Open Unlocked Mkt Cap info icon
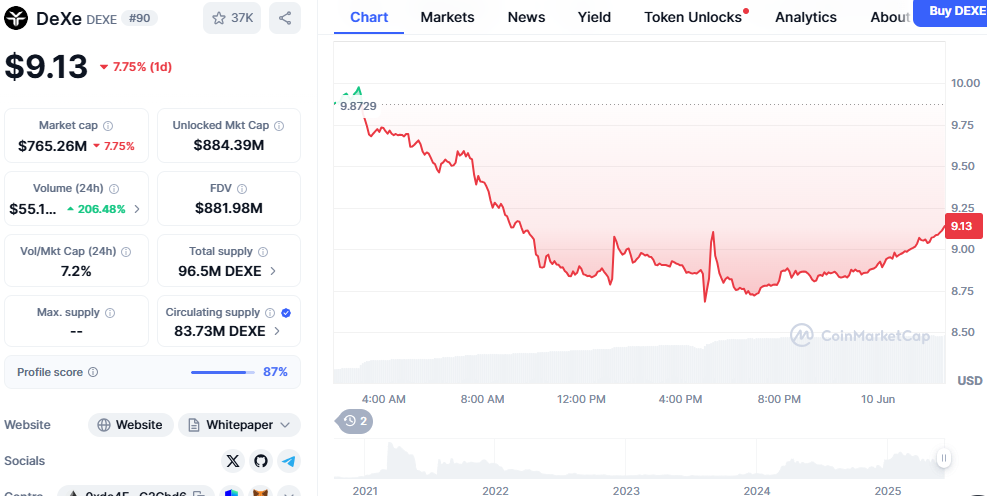The image size is (987, 496). 279,126
